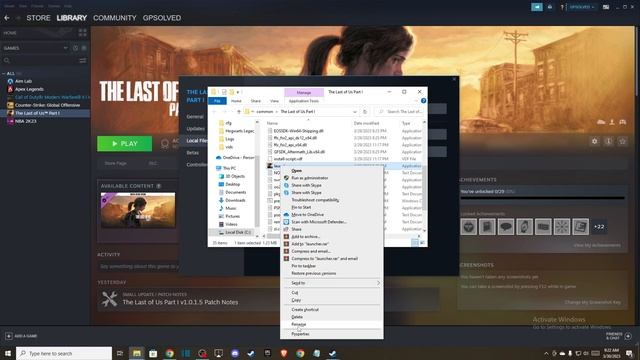Open game settings gear icon
The height and width of the screenshot is (360, 640).
pyautogui.click(x=595, y=141)
